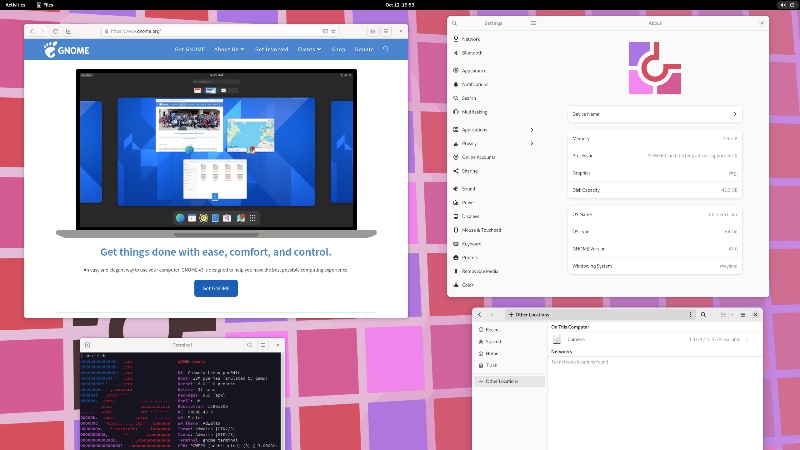Click the blue Get GNOME button
Image resolution: width=800 pixels, height=450 pixels.
[216, 288]
